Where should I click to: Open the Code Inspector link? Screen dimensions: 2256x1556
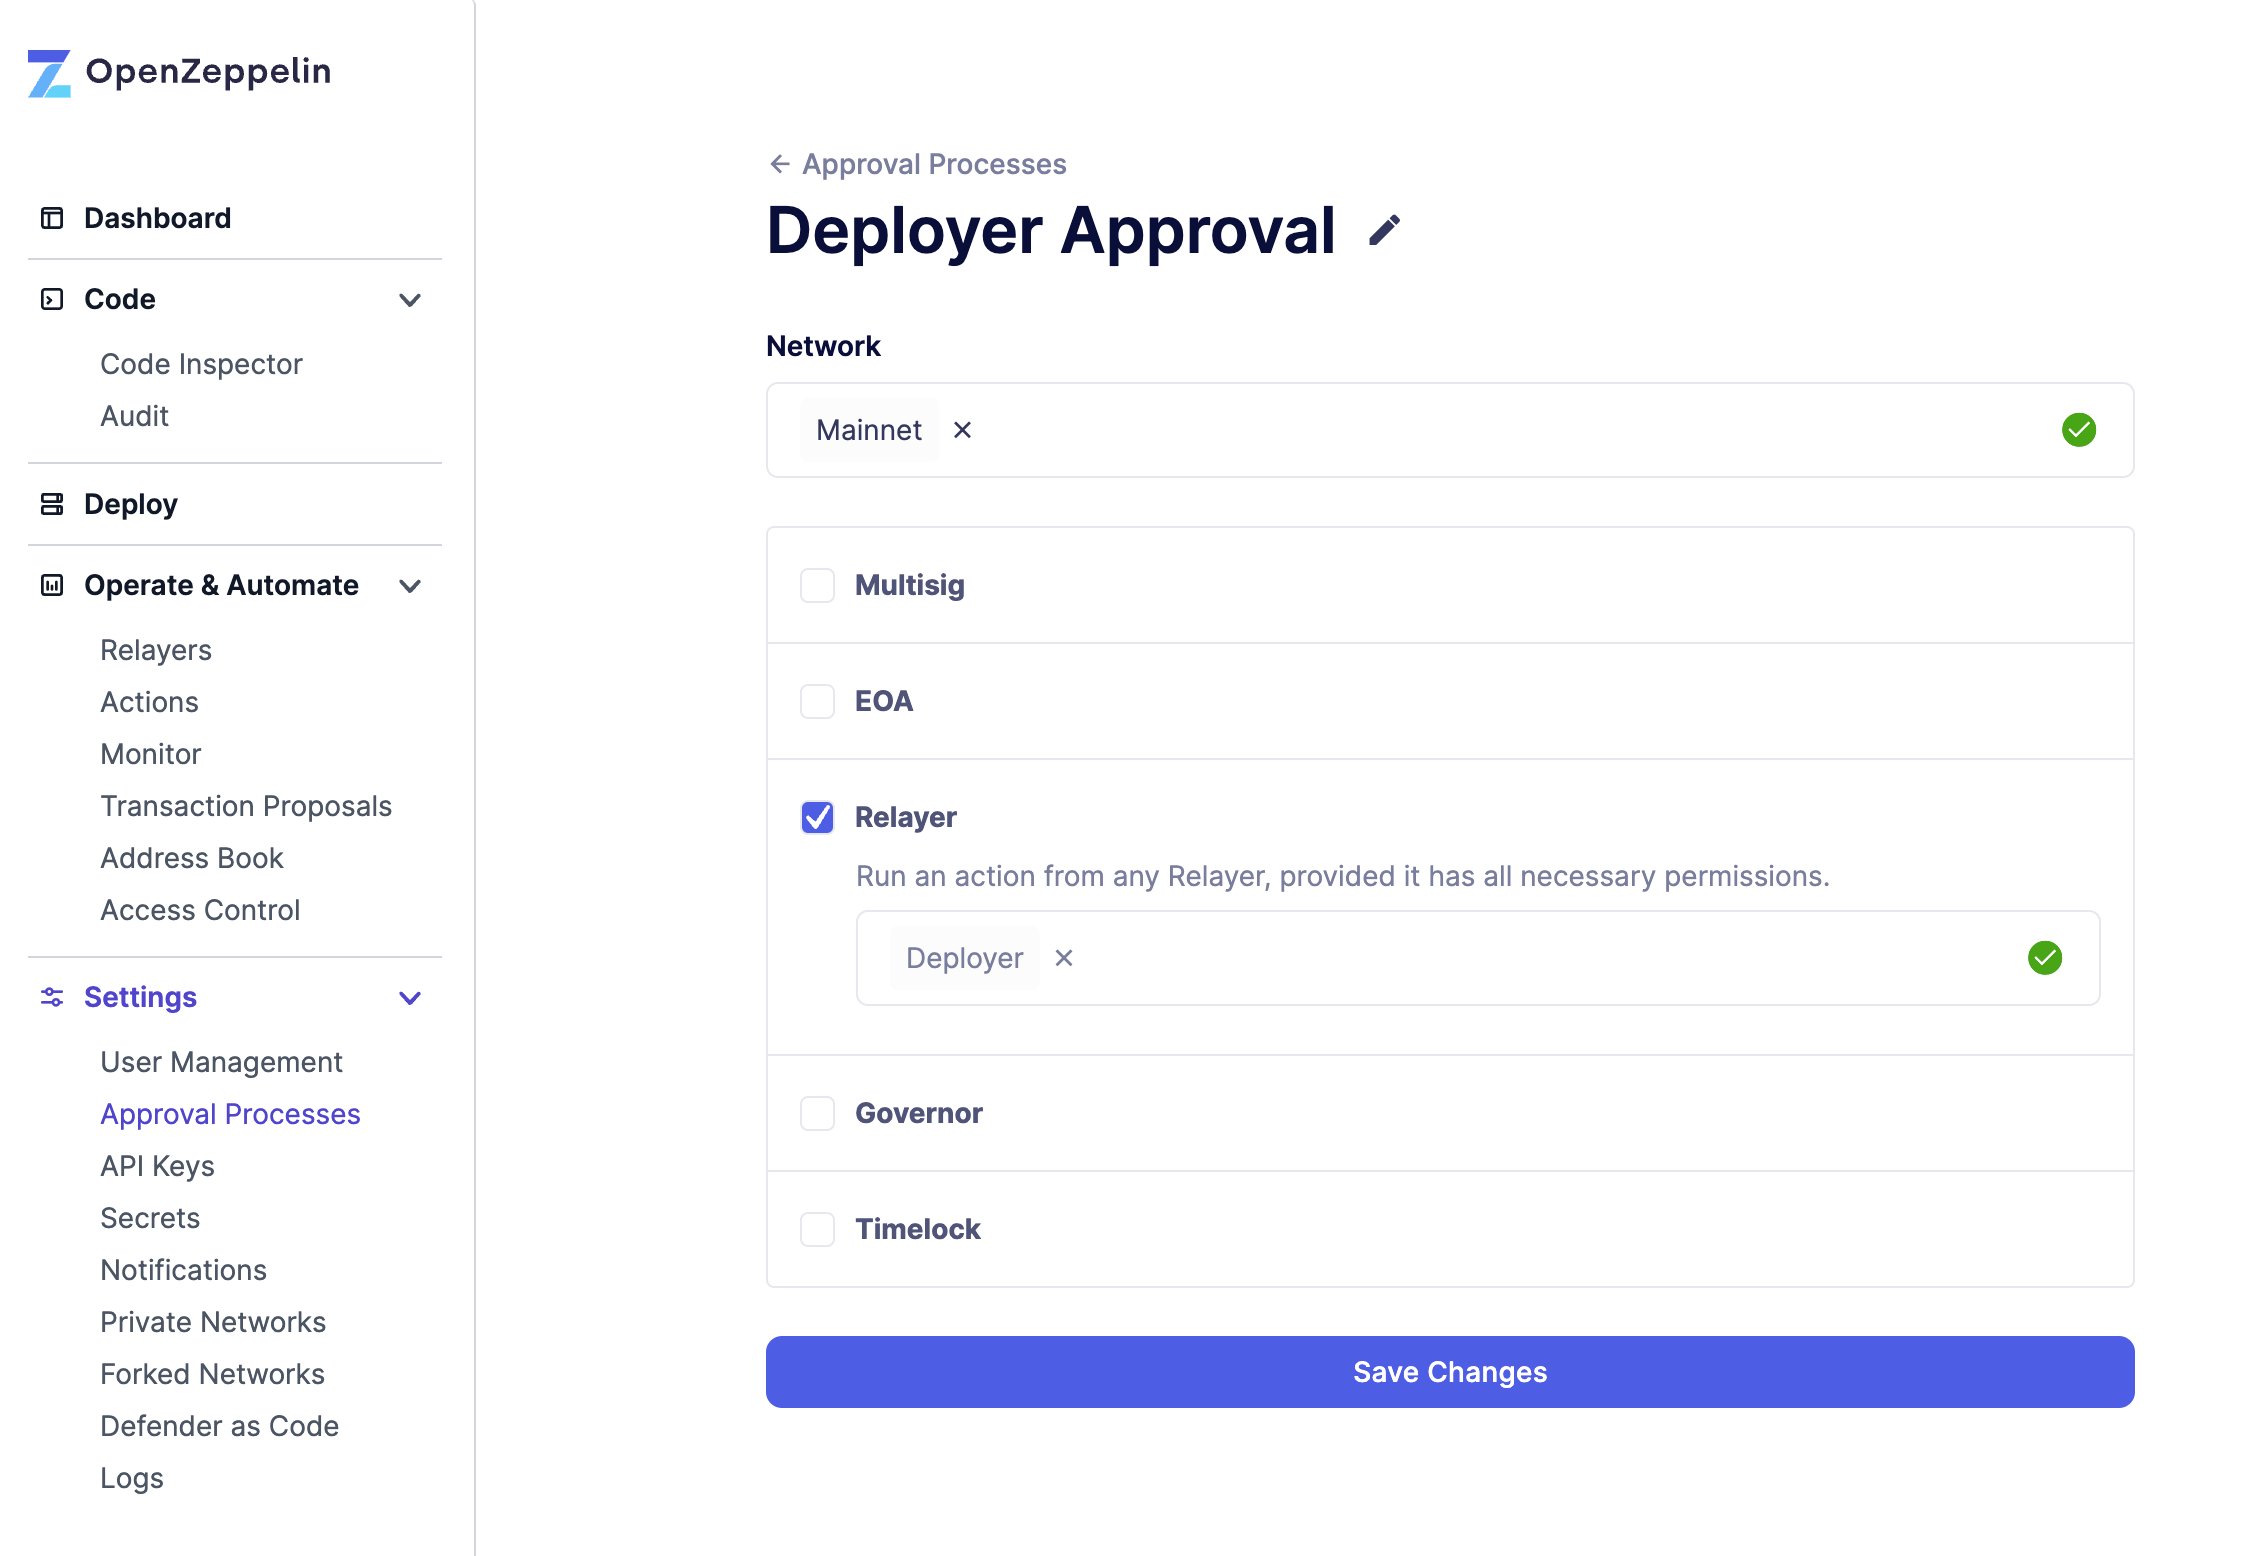(x=201, y=363)
